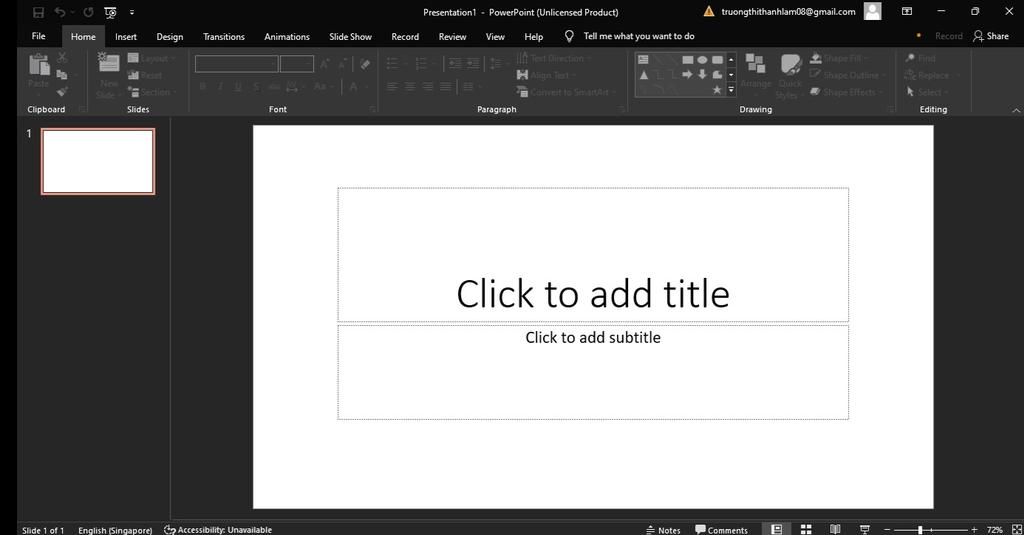Start slideshow from beginning in quick access toolbar

[x=110, y=12]
